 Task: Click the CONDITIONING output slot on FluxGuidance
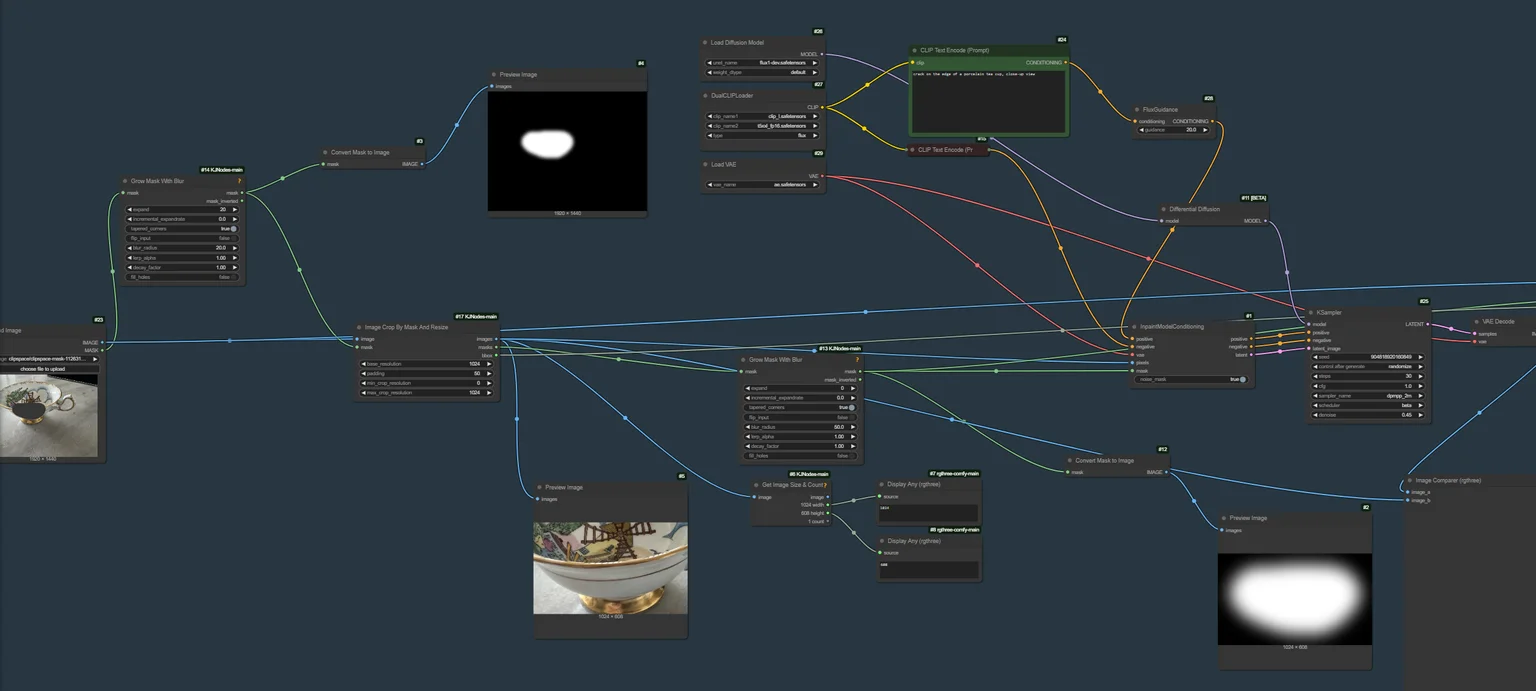[x=1212, y=121]
